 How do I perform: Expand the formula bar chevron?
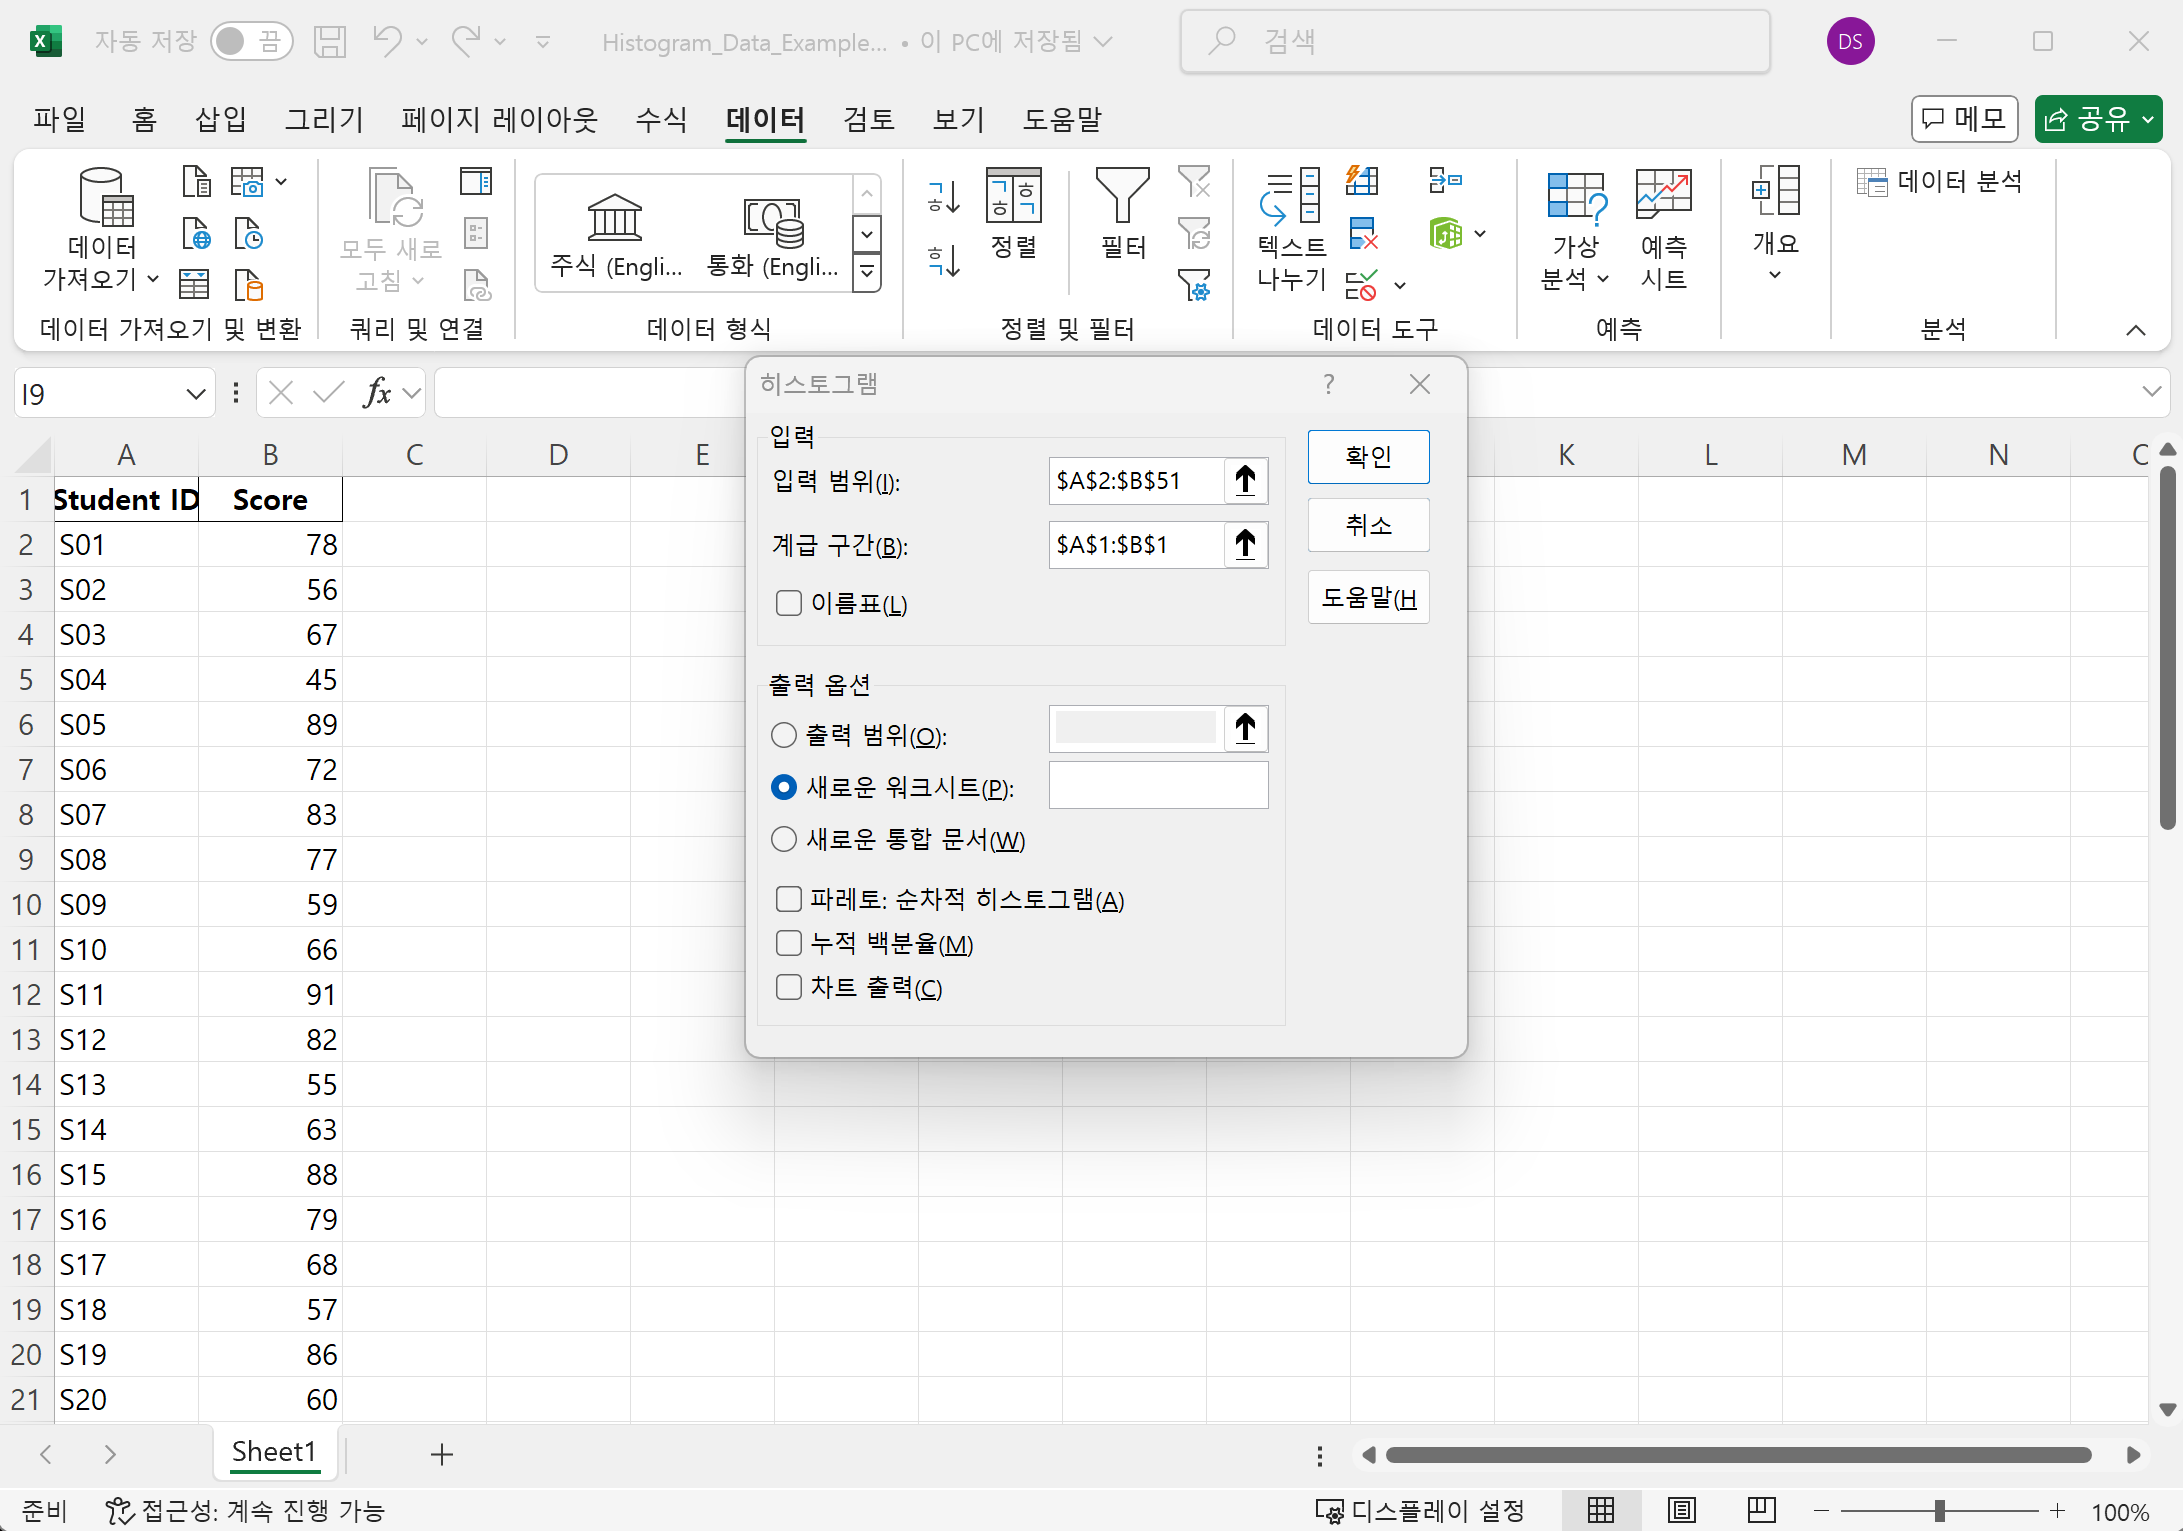click(x=2151, y=392)
